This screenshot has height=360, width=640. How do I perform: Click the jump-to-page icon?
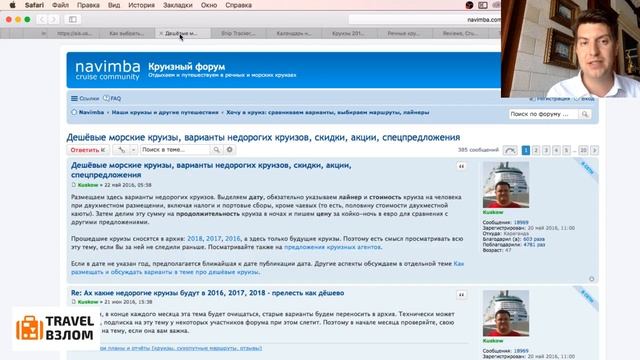[x=510, y=151]
